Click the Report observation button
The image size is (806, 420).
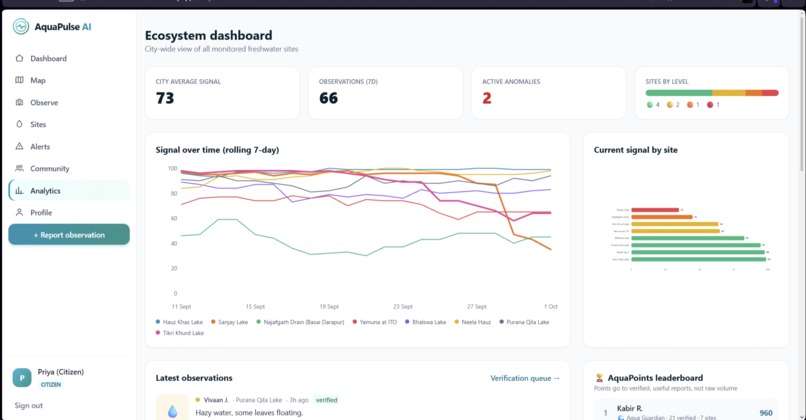tap(69, 234)
